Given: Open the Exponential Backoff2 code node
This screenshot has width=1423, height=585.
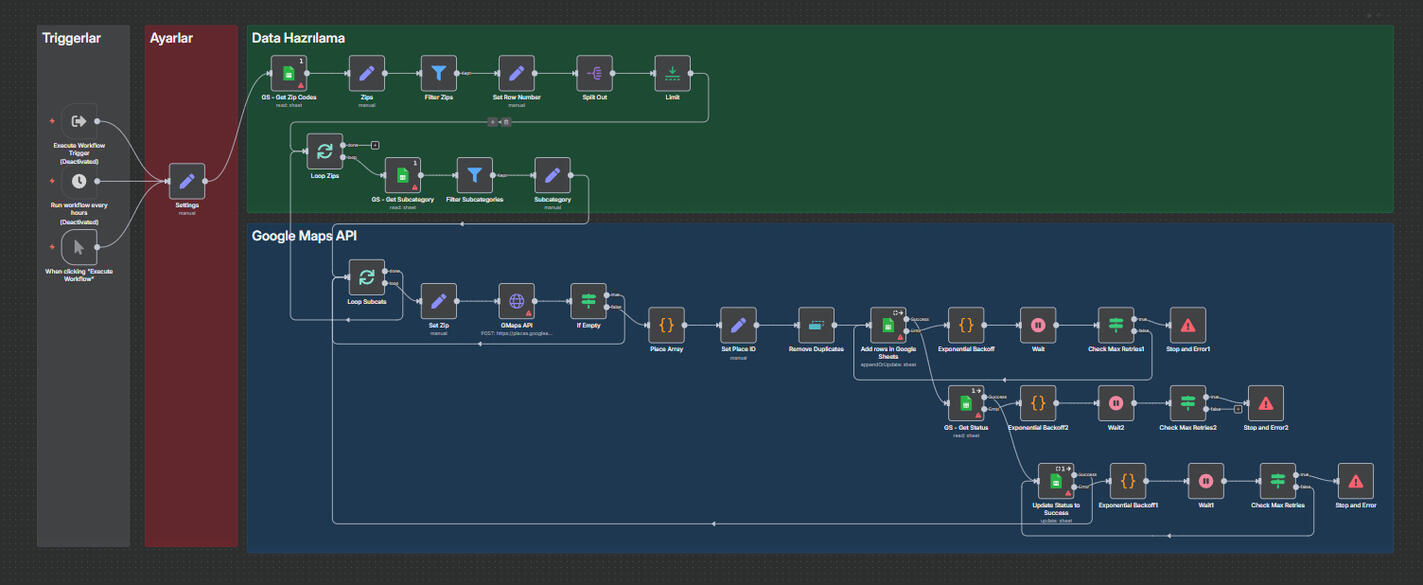Looking at the screenshot, I should click(x=1037, y=404).
